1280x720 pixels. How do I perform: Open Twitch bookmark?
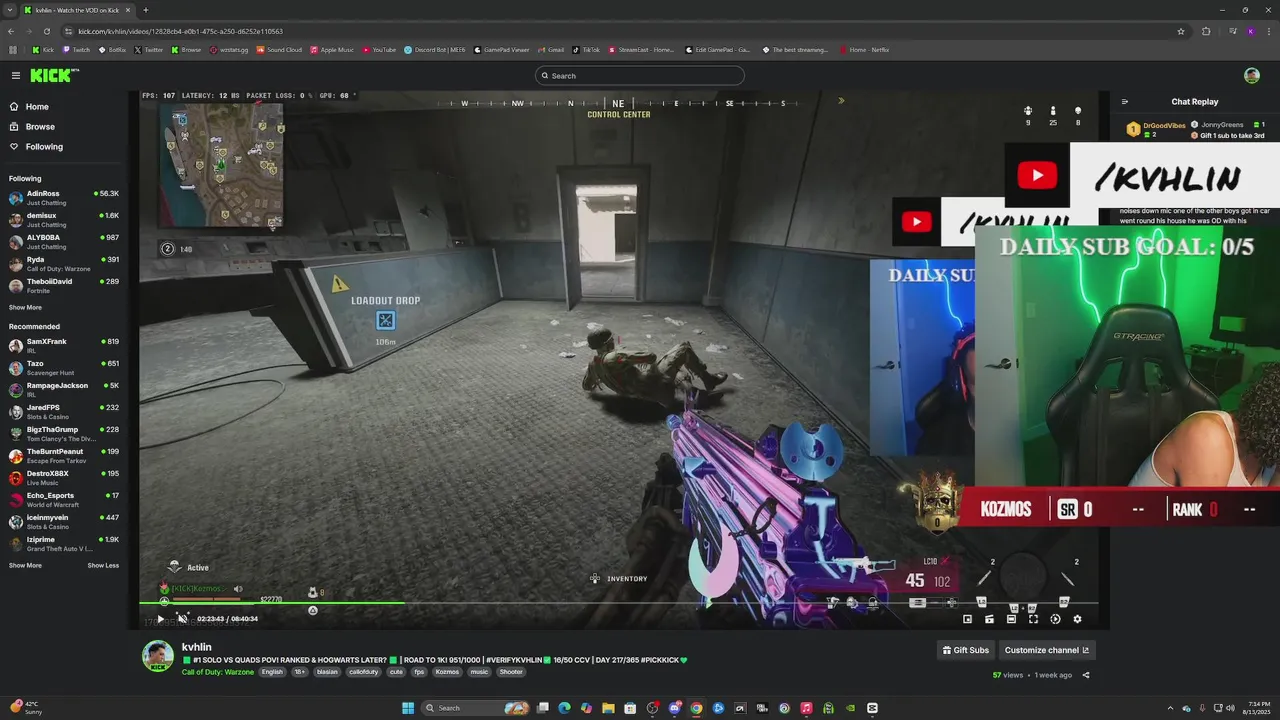76,50
